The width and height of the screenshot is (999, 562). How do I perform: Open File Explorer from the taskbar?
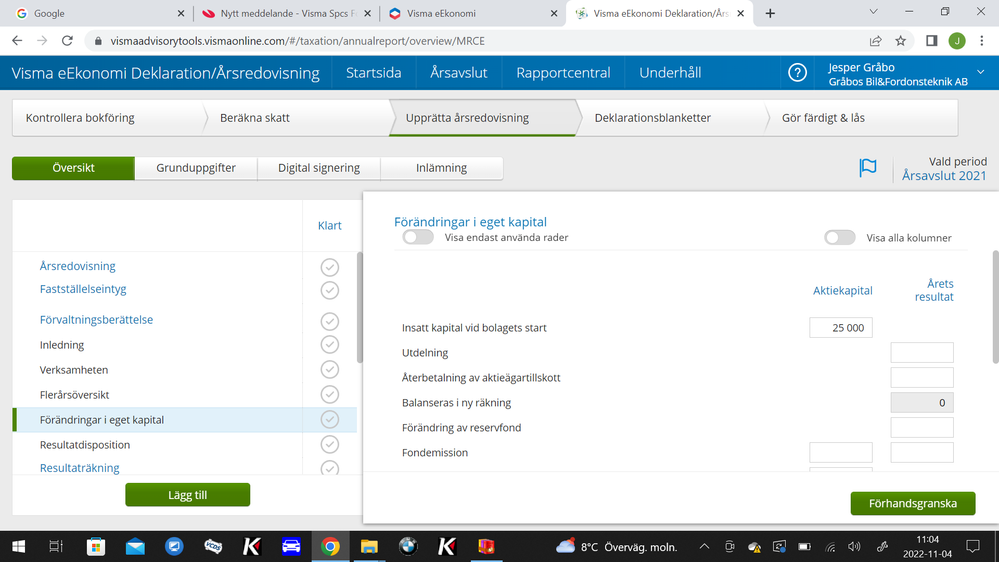[x=369, y=547]
